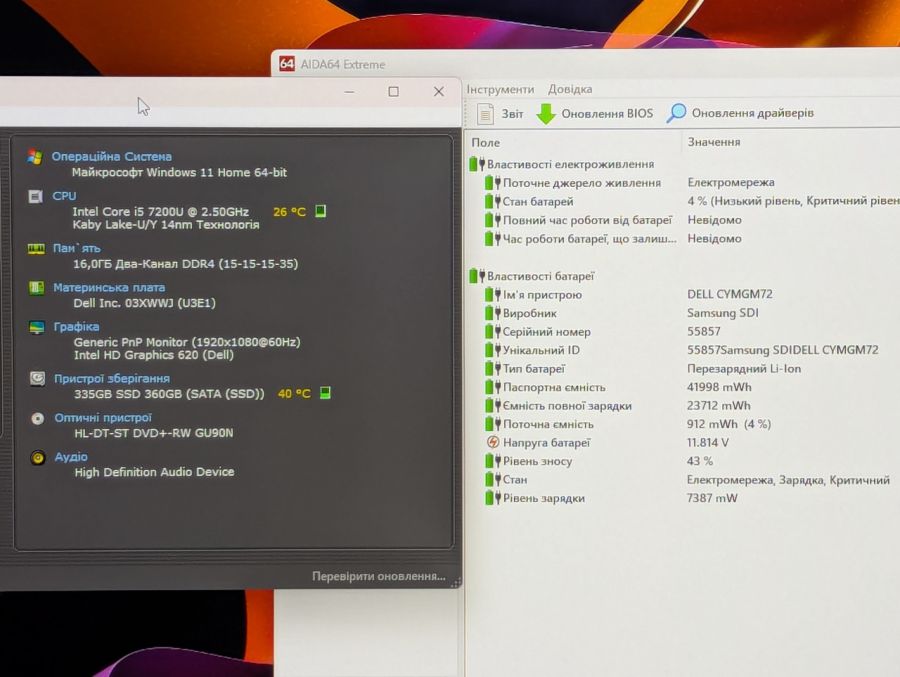Screen dimensions: 900x677
Task: Click the value 11.814 V
Action: [708, 442]
